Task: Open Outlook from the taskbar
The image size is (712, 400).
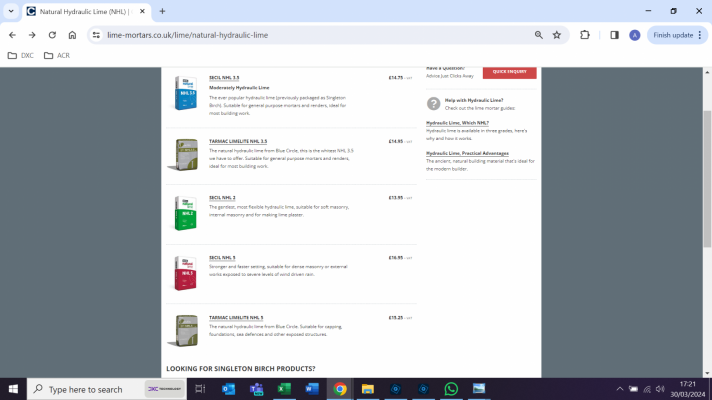Action: coord(228,389)
